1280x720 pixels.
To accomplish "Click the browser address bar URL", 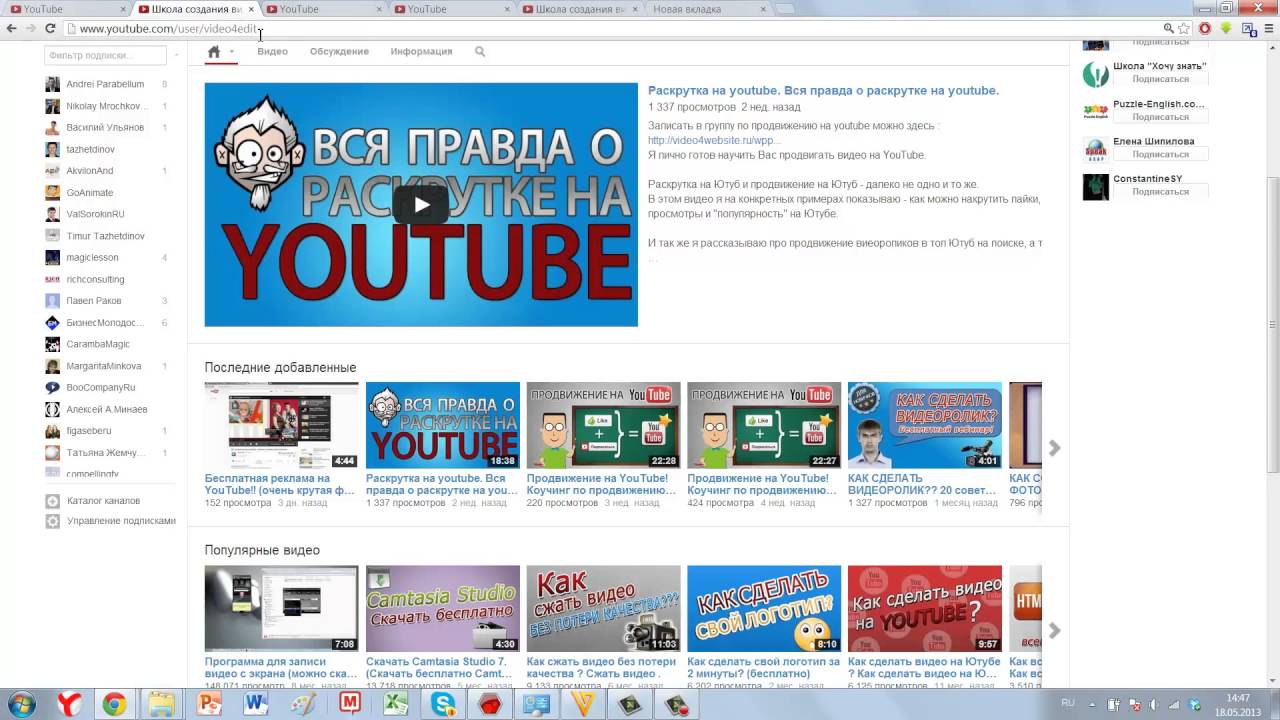I will [x=168, y=29].
